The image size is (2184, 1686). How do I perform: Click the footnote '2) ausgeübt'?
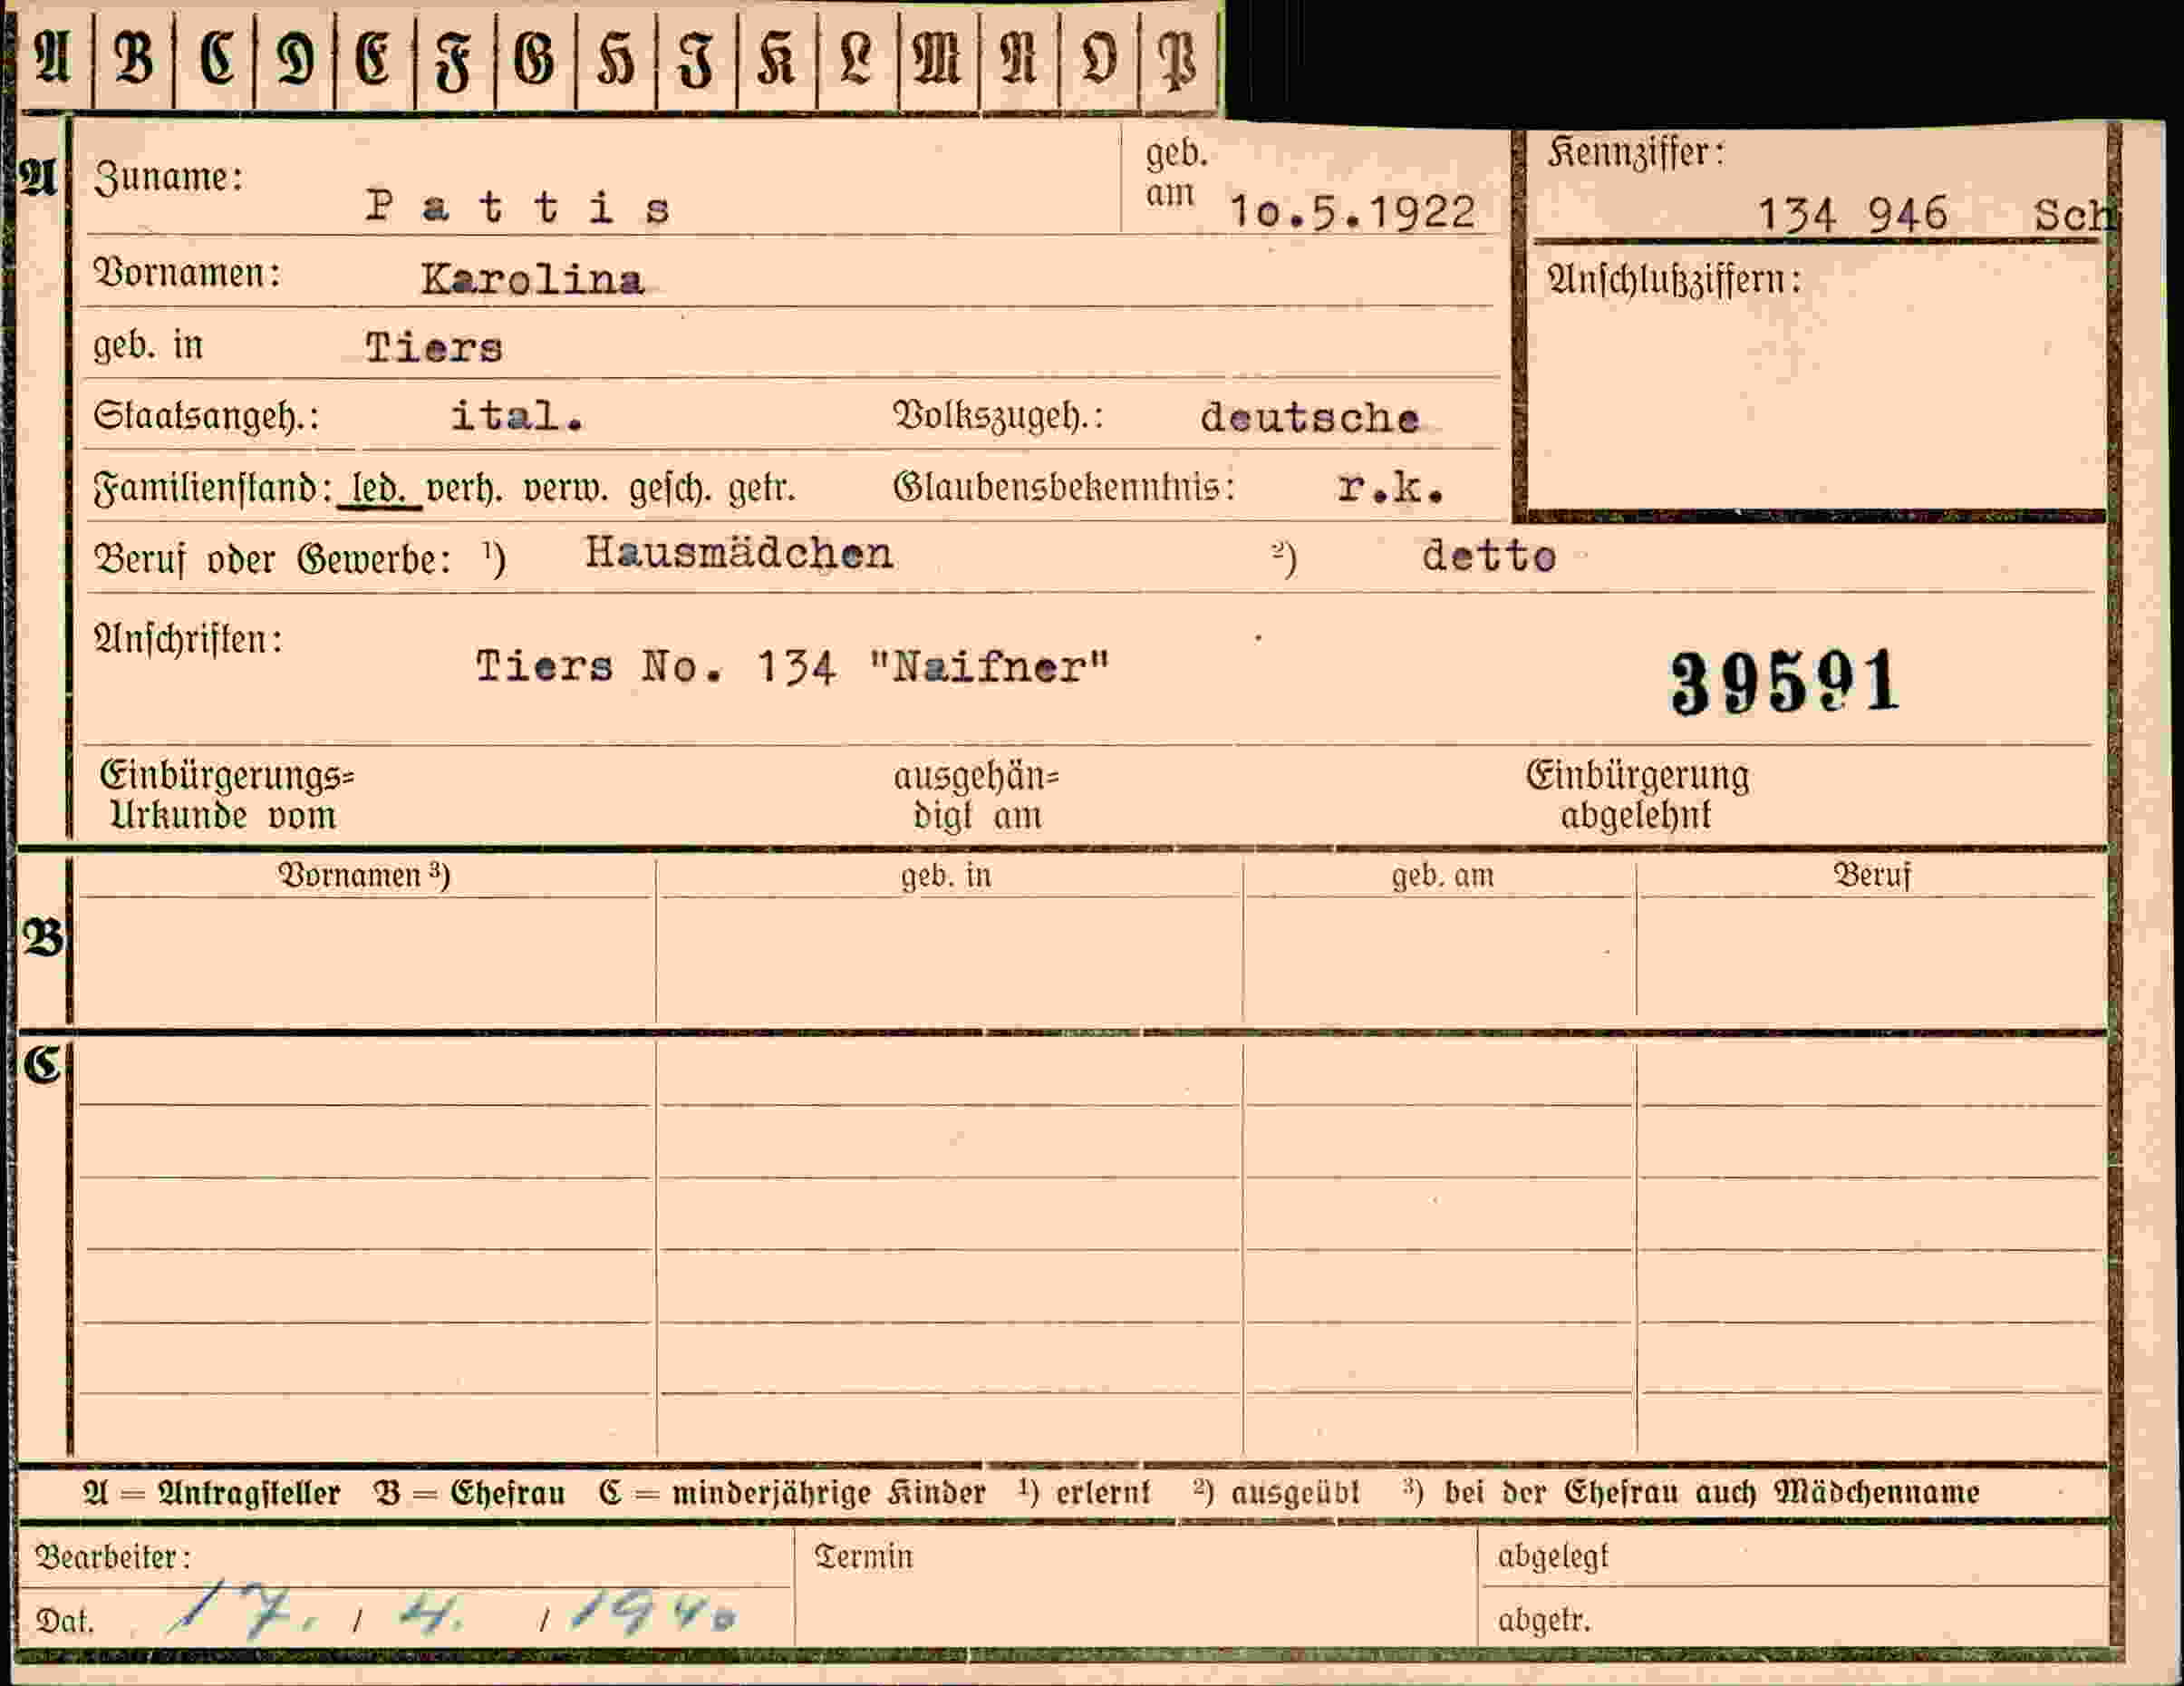point(1277,1492)
